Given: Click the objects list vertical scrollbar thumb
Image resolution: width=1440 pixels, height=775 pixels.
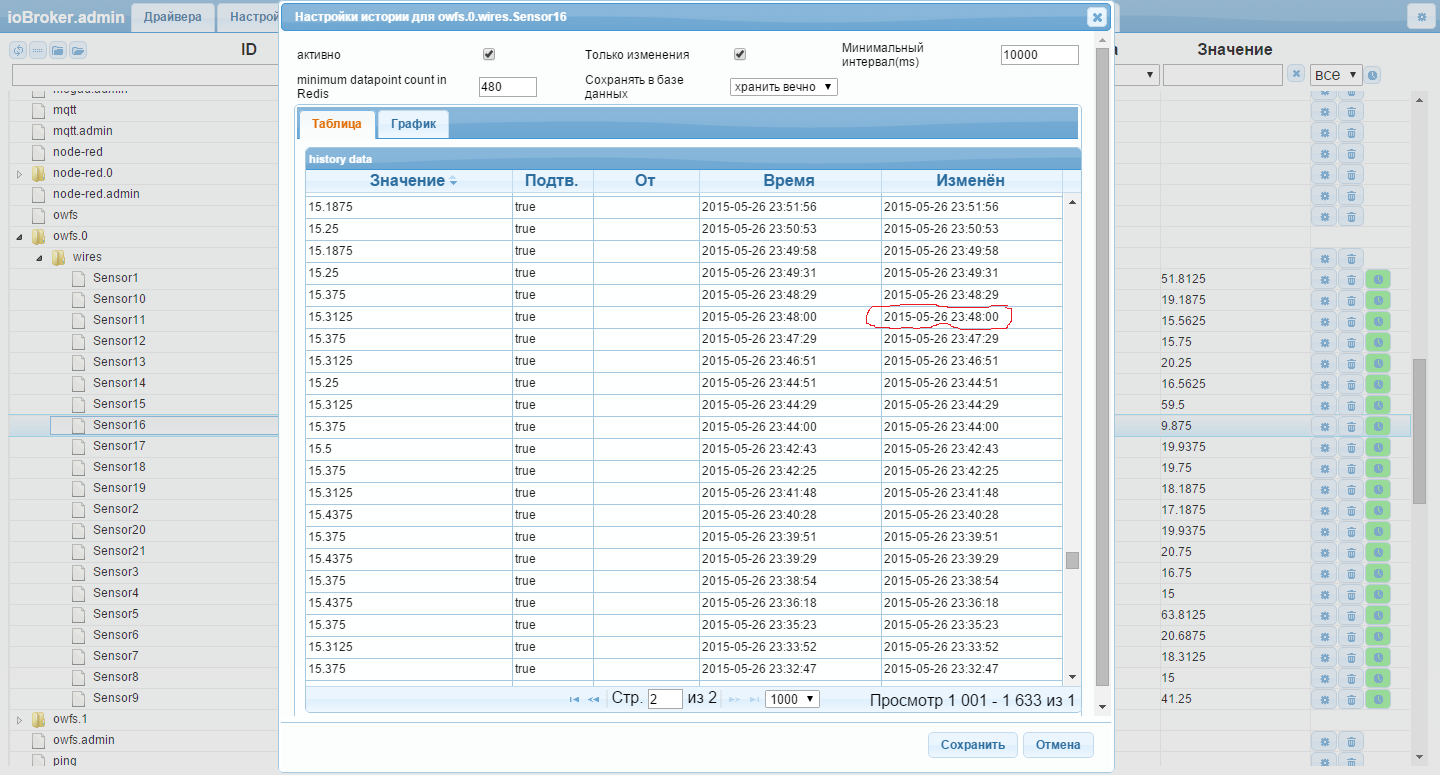Looking at the screenshot, I should point(1419,432).
